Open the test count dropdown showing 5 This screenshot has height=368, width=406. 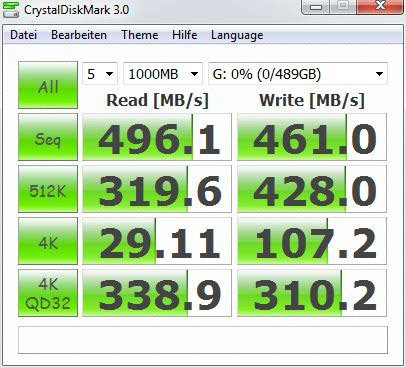100,74
